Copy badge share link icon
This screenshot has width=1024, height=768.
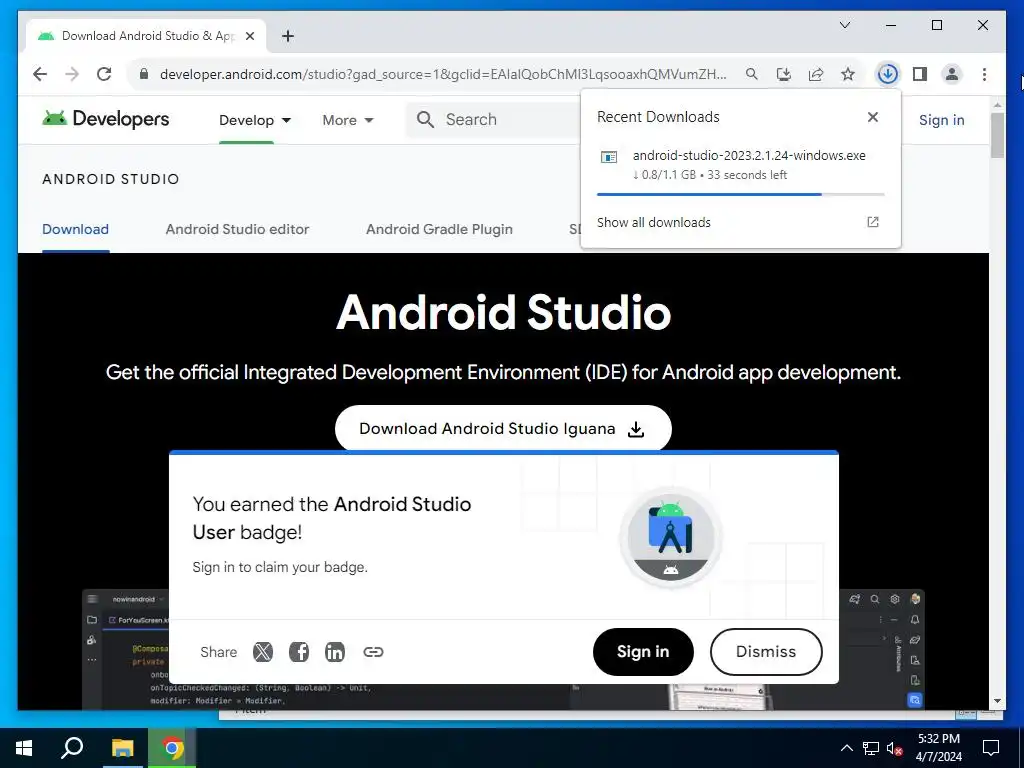(x=373, y=652)
